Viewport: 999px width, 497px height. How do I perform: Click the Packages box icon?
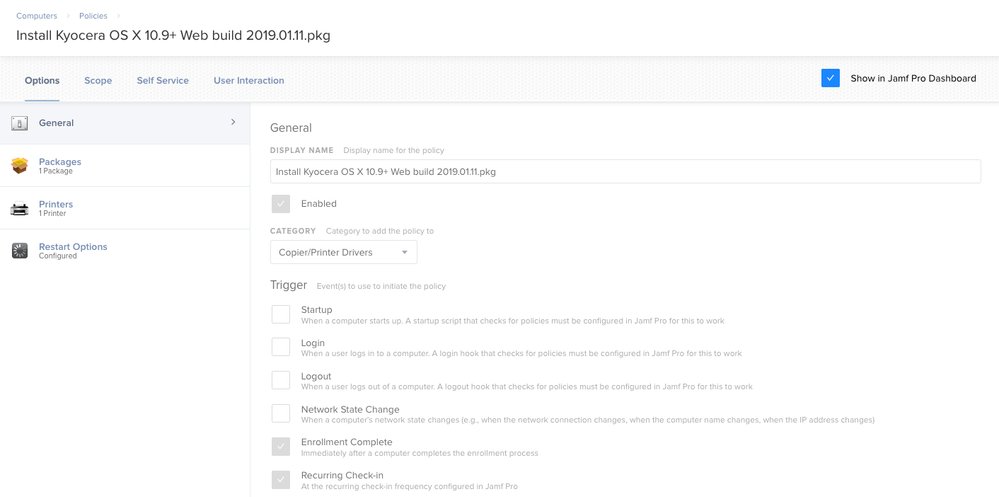click(x=20, y=166)
